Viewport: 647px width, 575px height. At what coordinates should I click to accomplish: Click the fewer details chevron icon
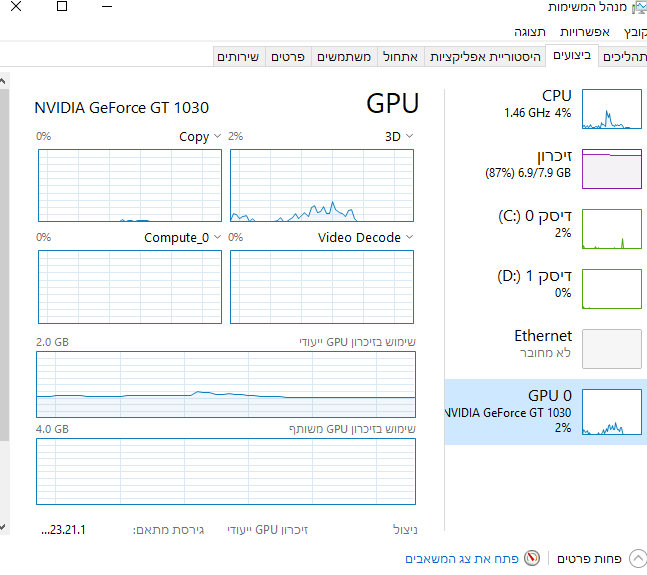(637, 558)
